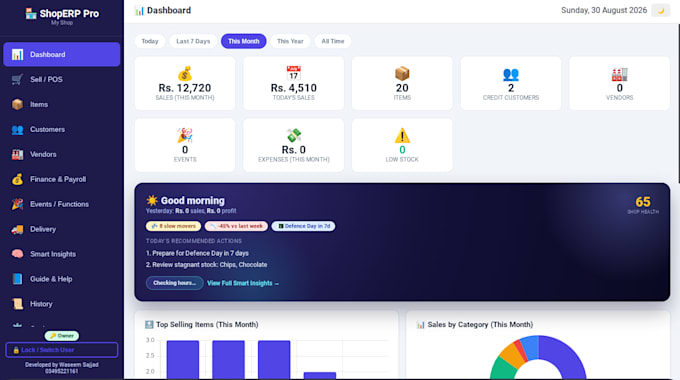The width and height of the screenshot is (680, 380).
Task: Select the Last 7 Days filter tab
Action: pyautogui.click(x=193, y=41)
